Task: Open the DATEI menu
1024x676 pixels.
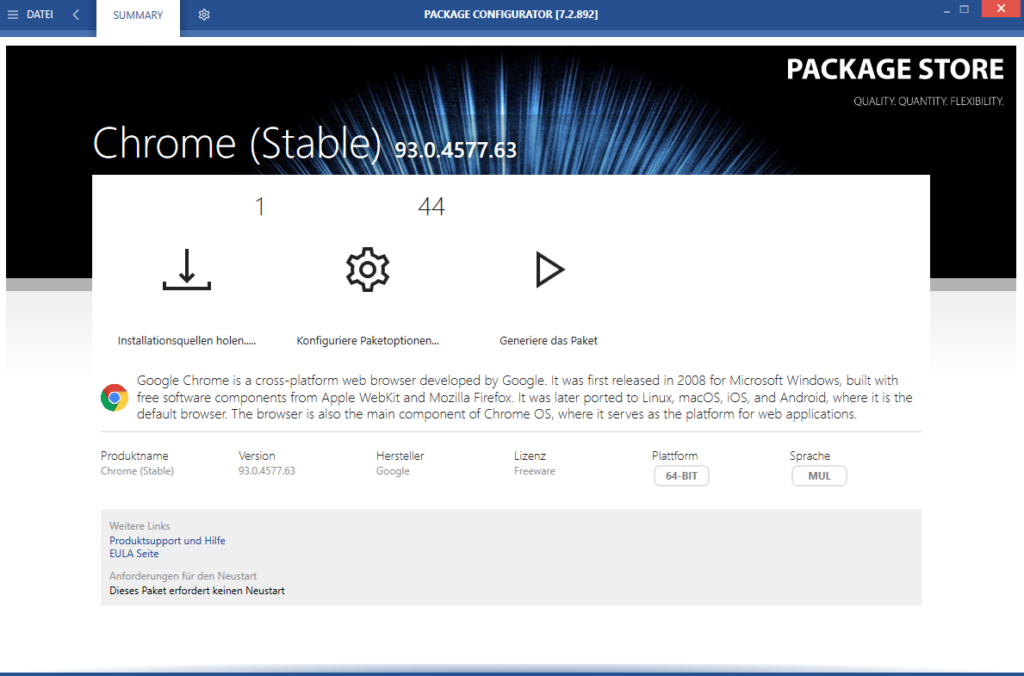Action: (40, 14)
